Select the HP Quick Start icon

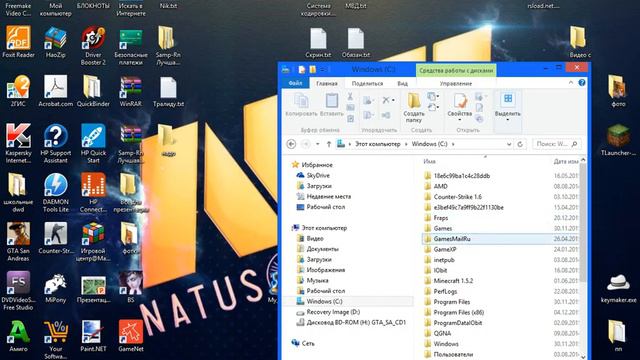point(93,144)
